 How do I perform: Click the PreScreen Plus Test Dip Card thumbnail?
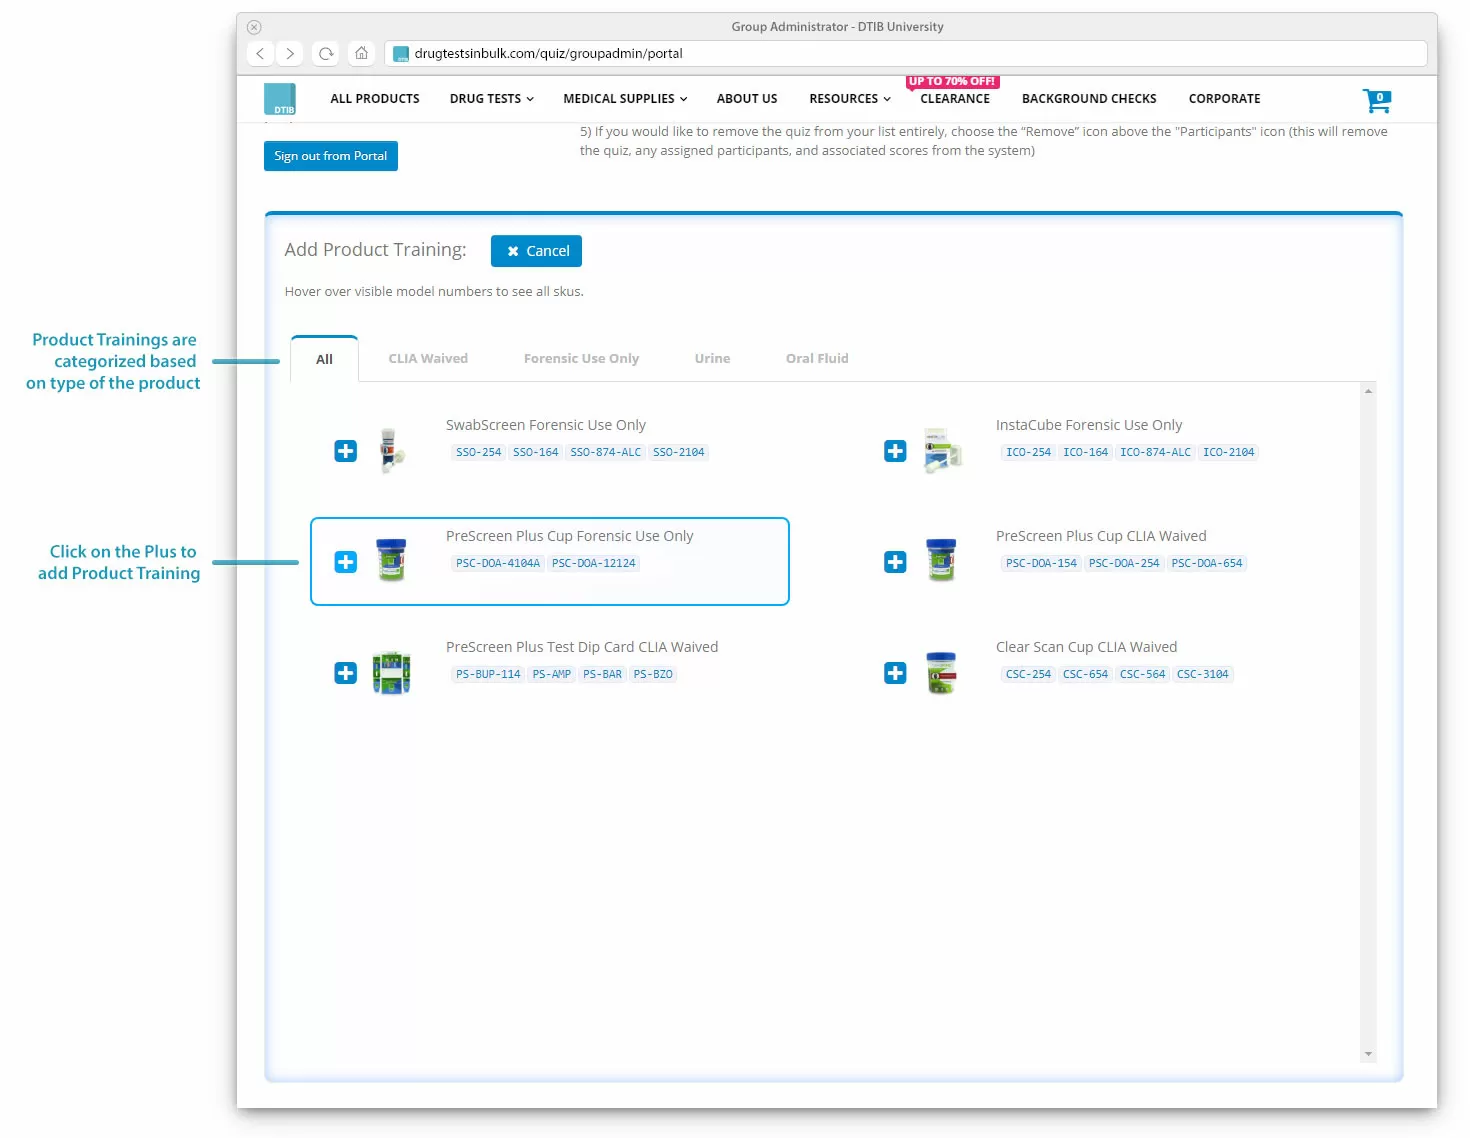pos(391,673)
